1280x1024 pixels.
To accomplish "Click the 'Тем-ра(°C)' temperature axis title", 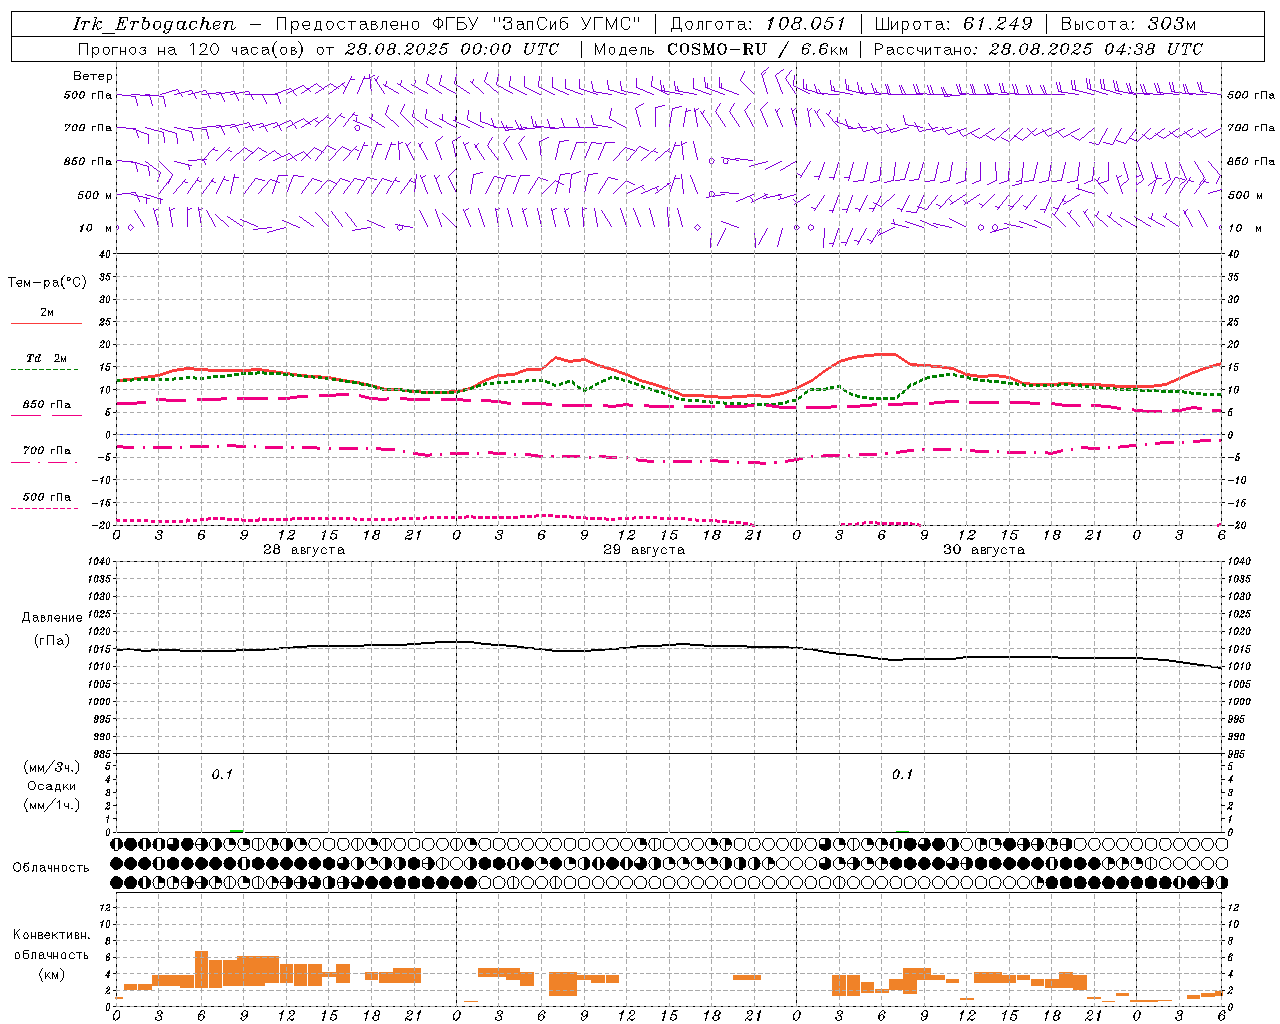I will click(x=47, y=283).
